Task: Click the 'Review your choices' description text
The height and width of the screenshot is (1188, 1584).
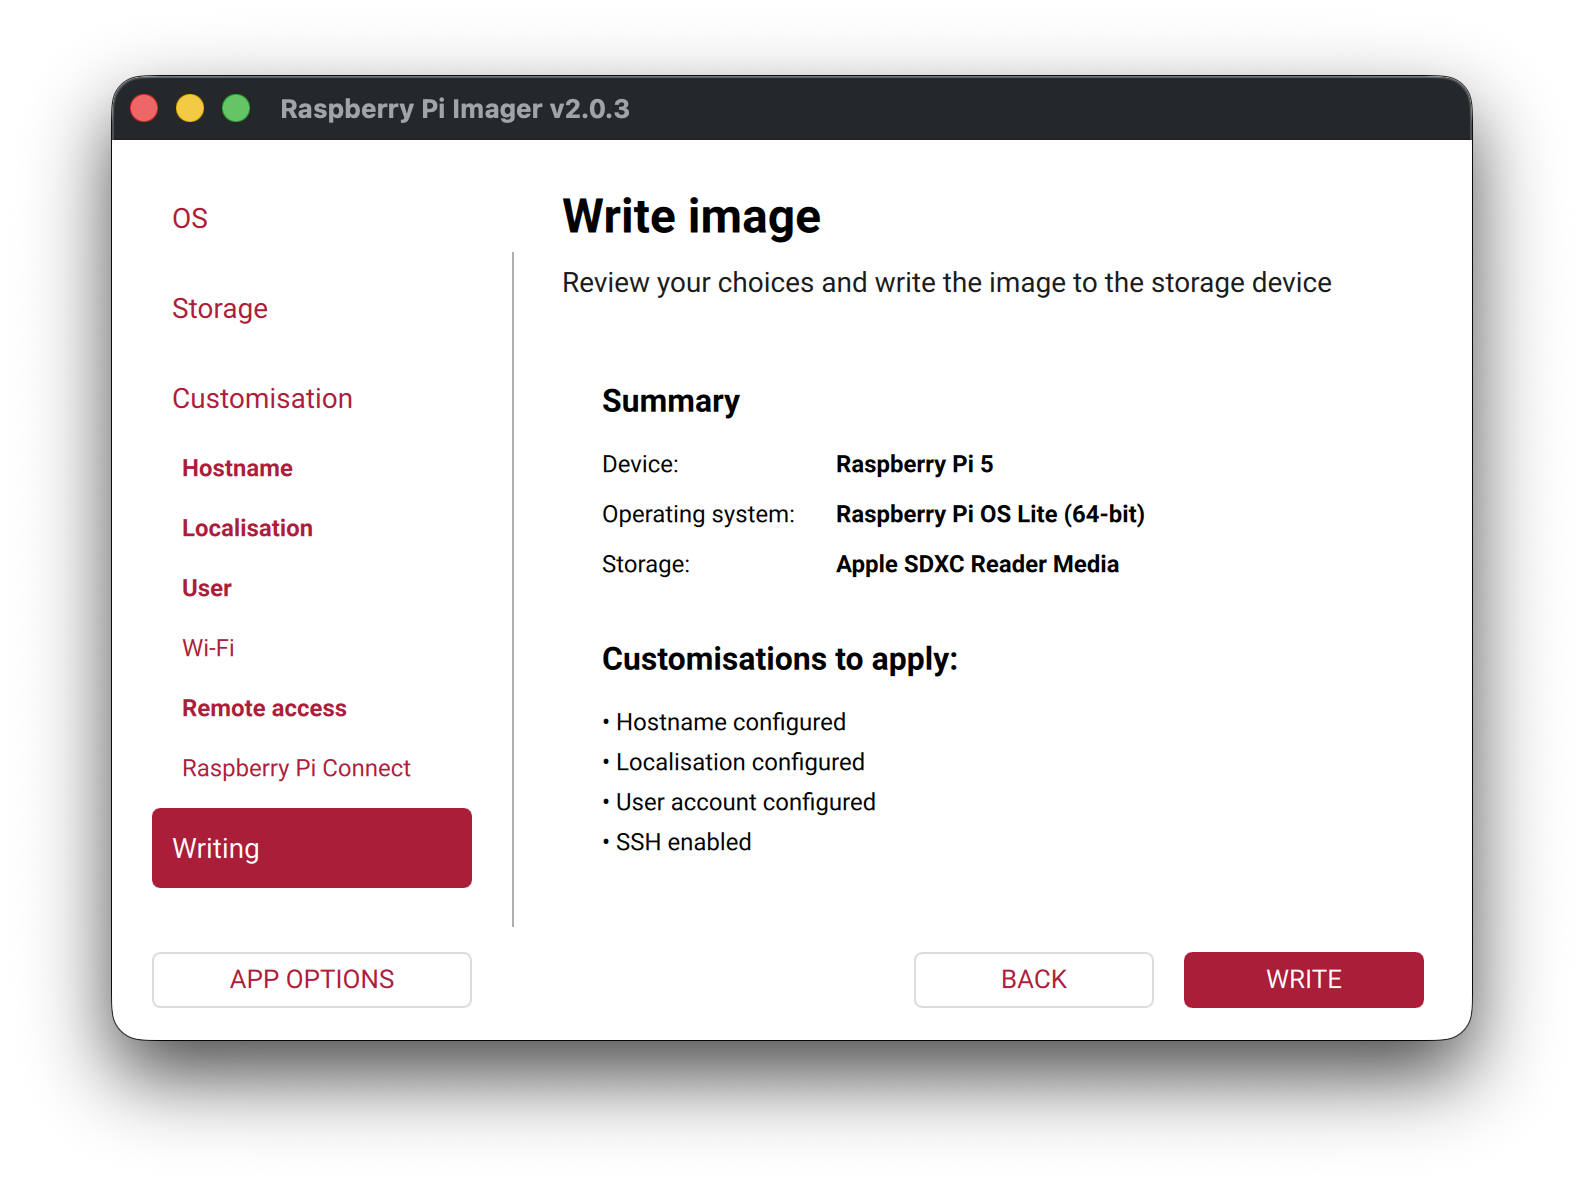Action: coord(947,283)
